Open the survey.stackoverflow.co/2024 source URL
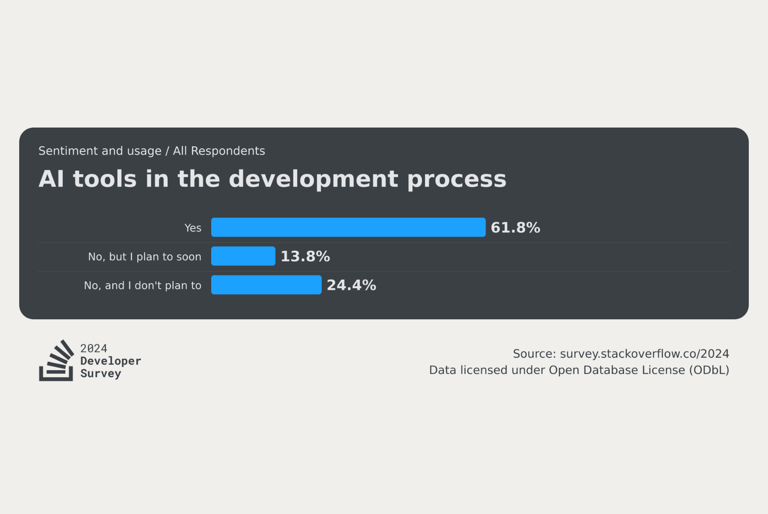Screen dimensions: 768x514 pos(644,354)
